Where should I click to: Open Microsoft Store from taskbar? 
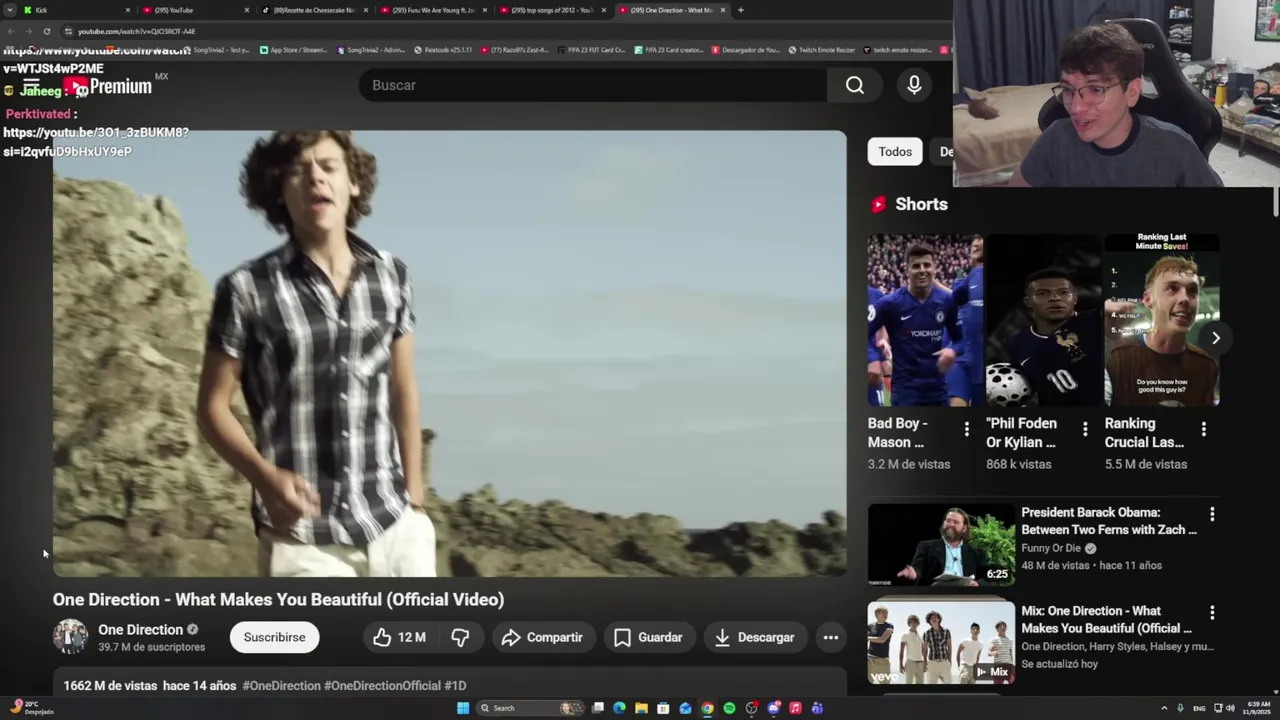tap(663, 708)
